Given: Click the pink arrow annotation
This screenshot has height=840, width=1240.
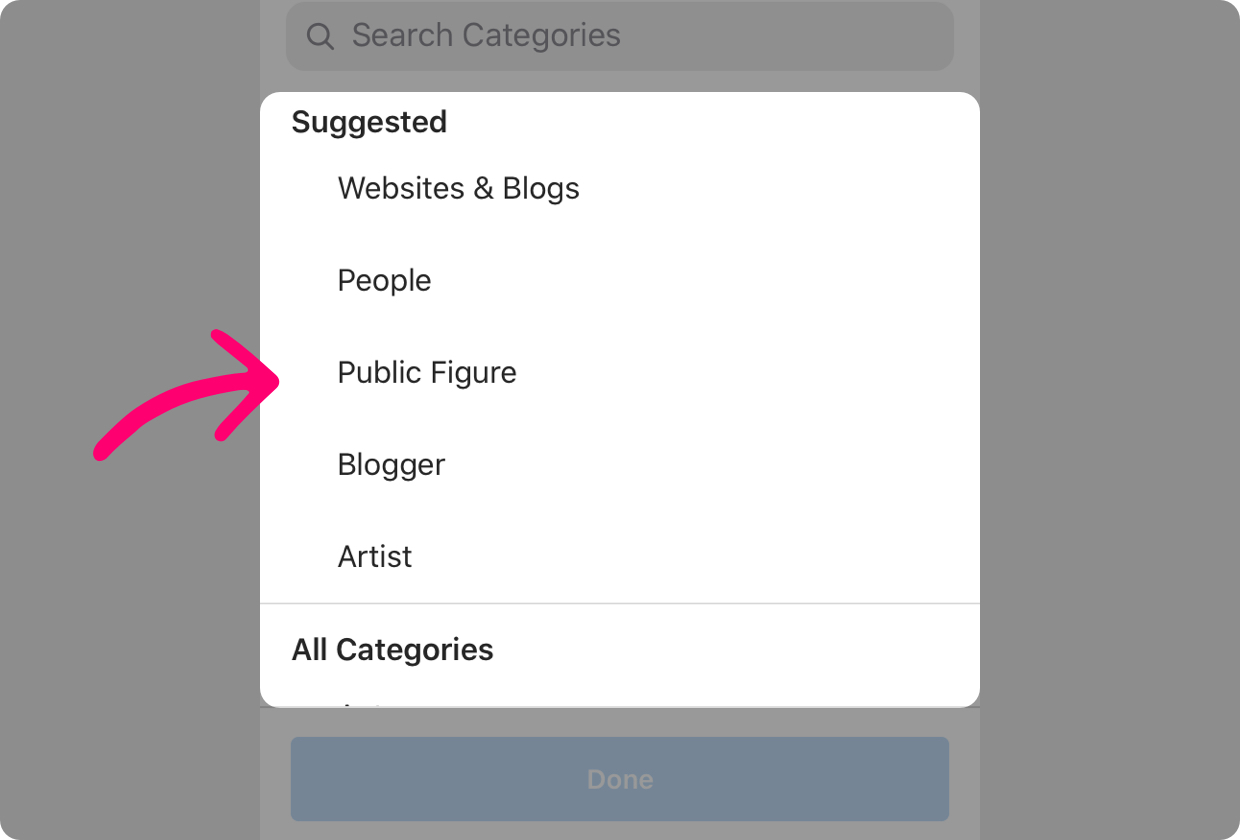Looking at the screenshot, I should (188, 394).
